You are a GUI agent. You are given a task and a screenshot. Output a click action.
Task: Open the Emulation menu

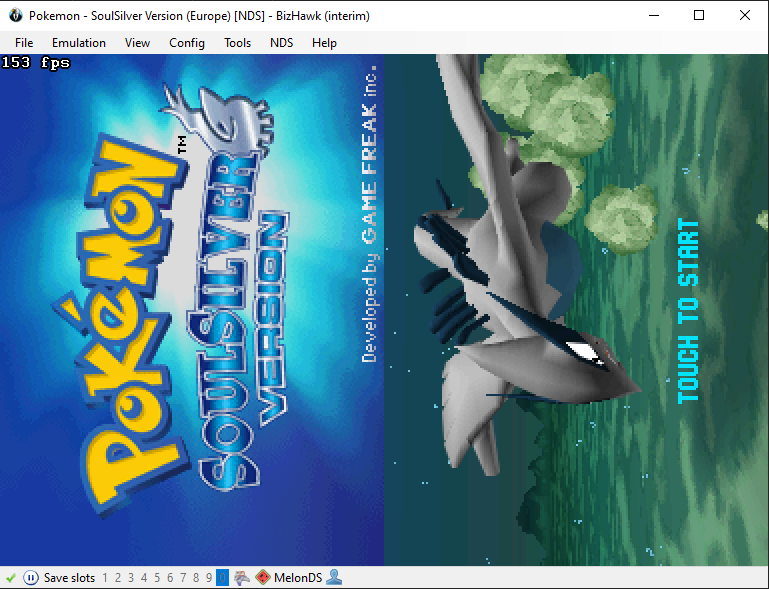coord(79,43)
